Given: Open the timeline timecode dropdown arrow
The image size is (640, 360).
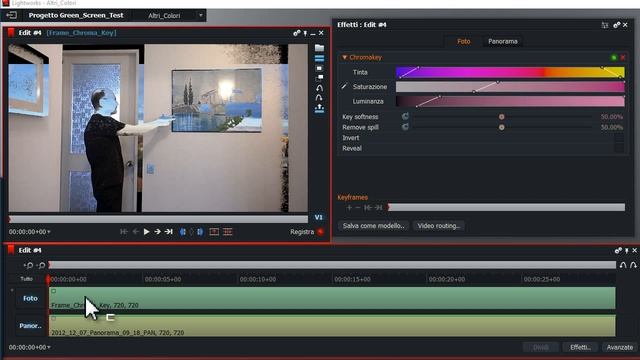Looking at the screenshot, I should coord(49,347).
